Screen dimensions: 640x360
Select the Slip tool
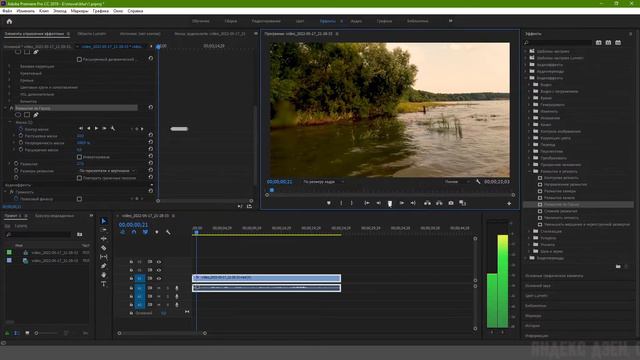pos(104,257)
